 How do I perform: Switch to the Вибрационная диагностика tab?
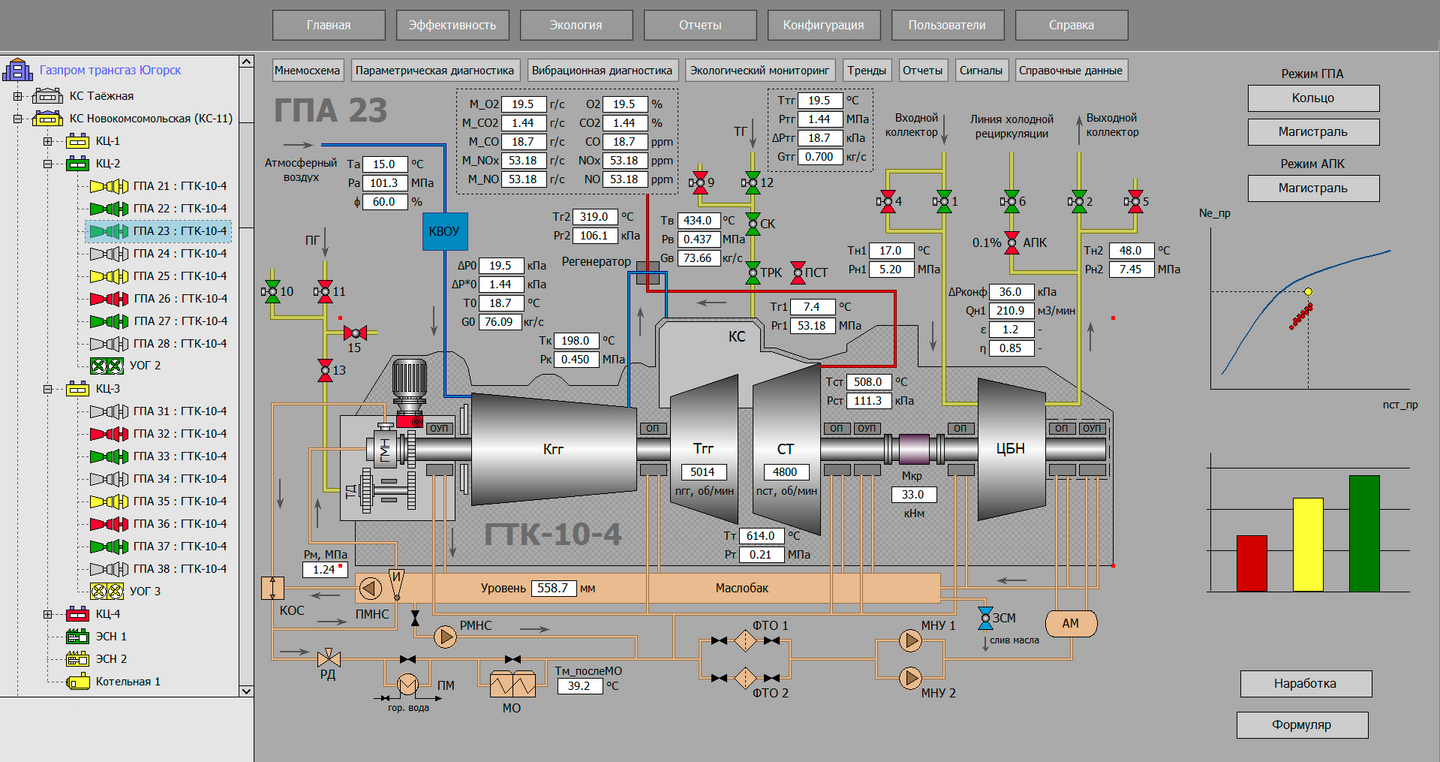click(x=603, y=71)
